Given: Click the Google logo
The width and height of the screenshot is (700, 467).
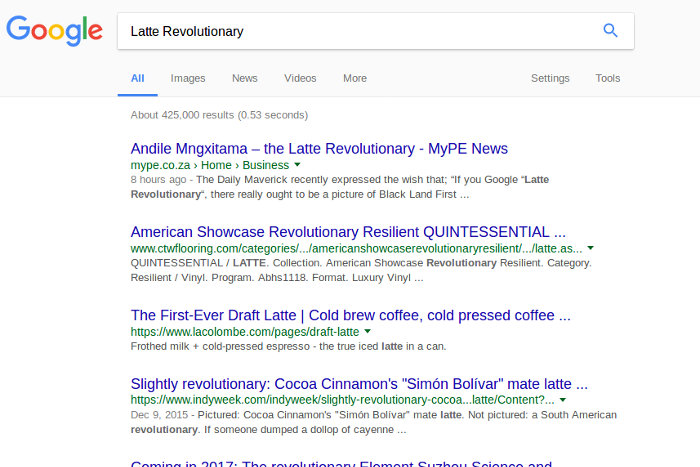Looking at the screenshot, I should click(54, 30).
